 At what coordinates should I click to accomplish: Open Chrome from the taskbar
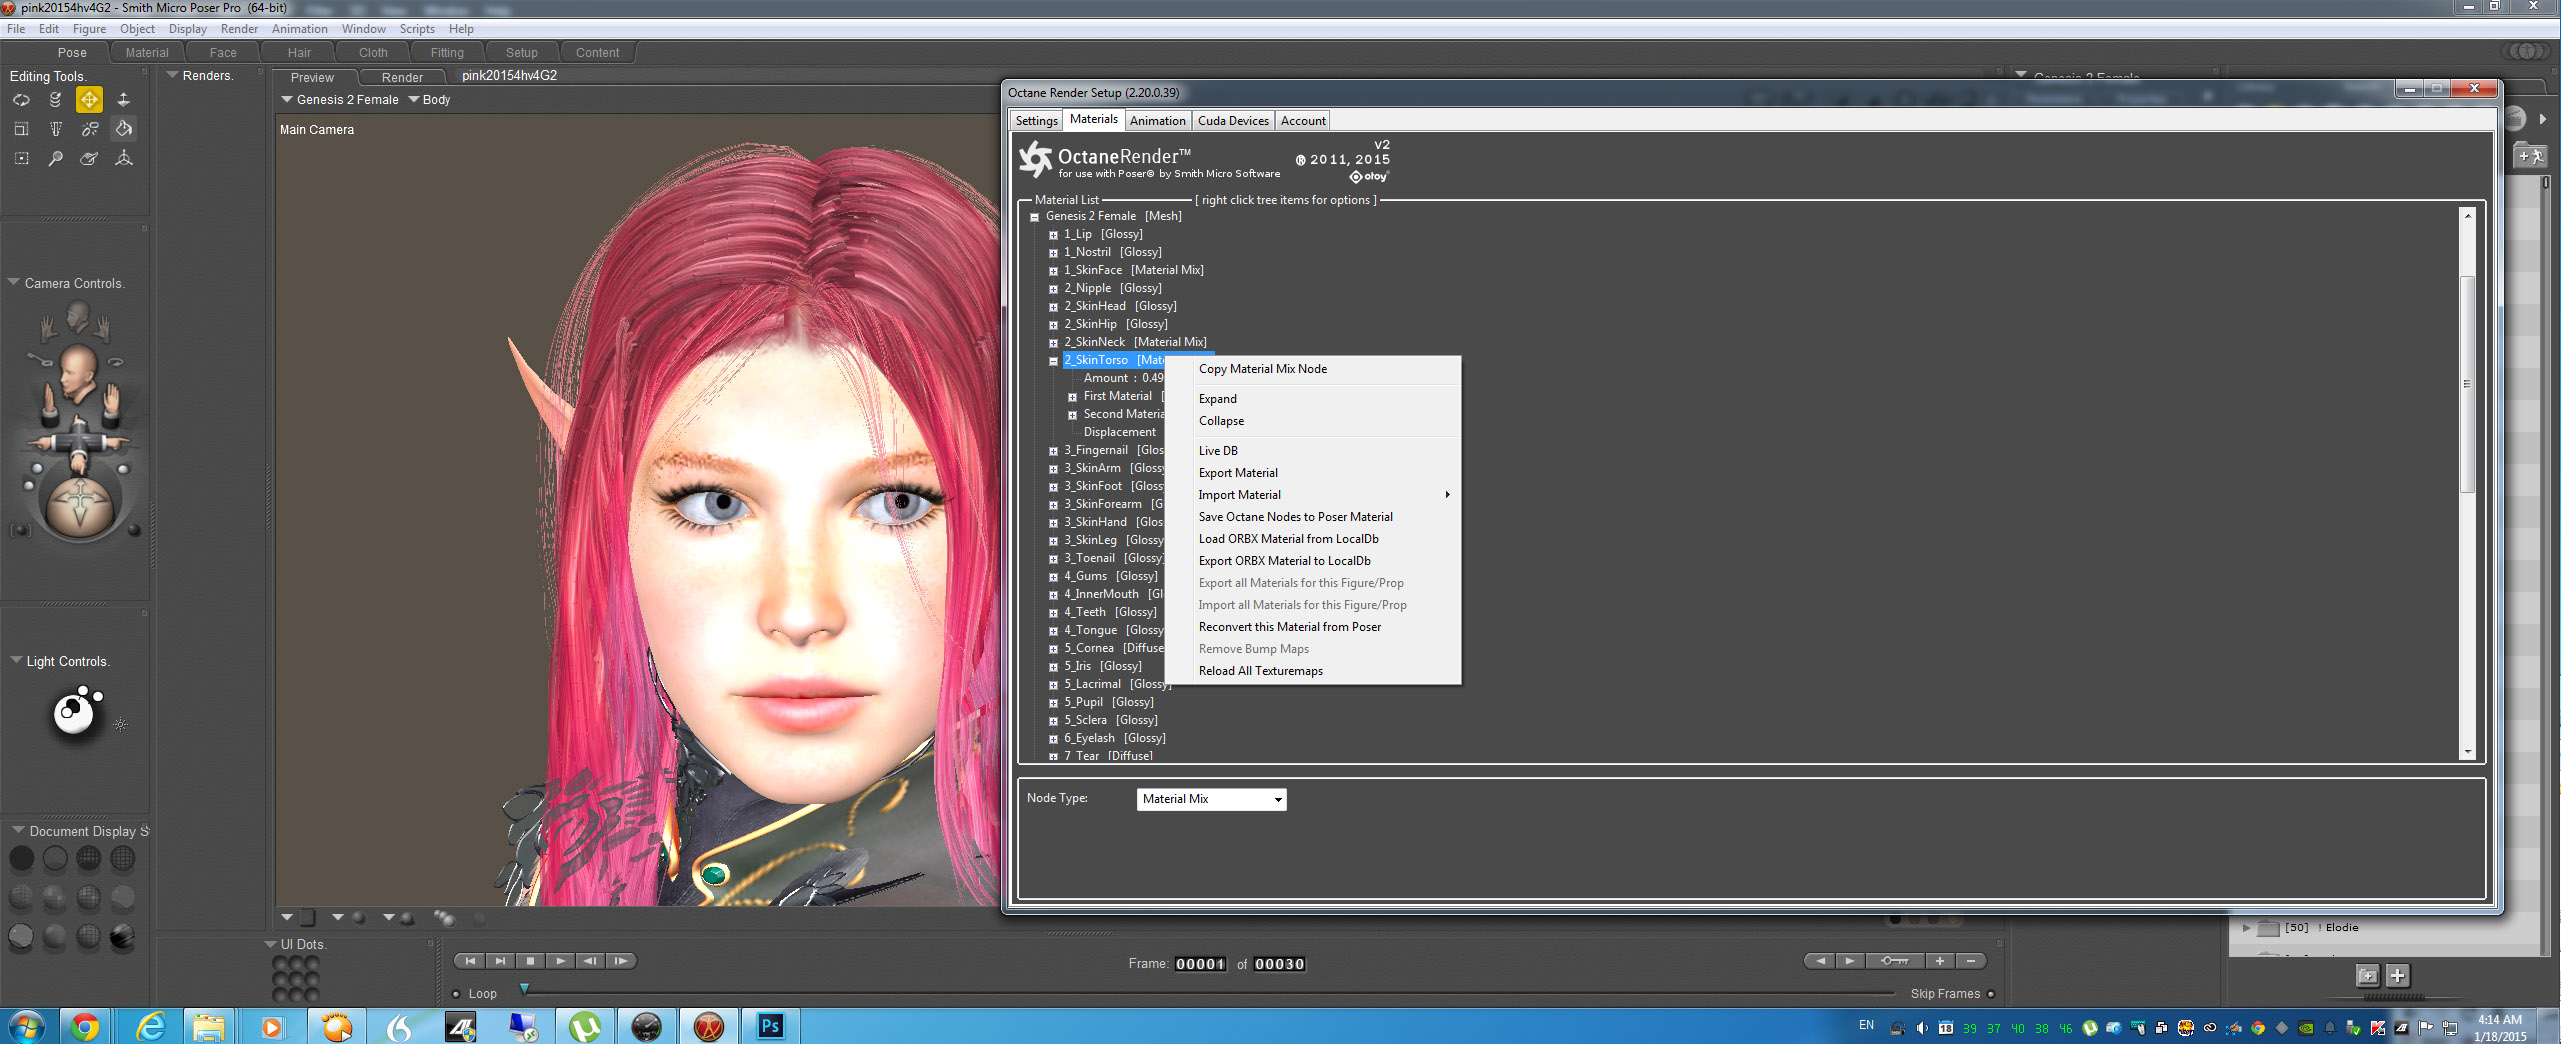pos(85,1027)
